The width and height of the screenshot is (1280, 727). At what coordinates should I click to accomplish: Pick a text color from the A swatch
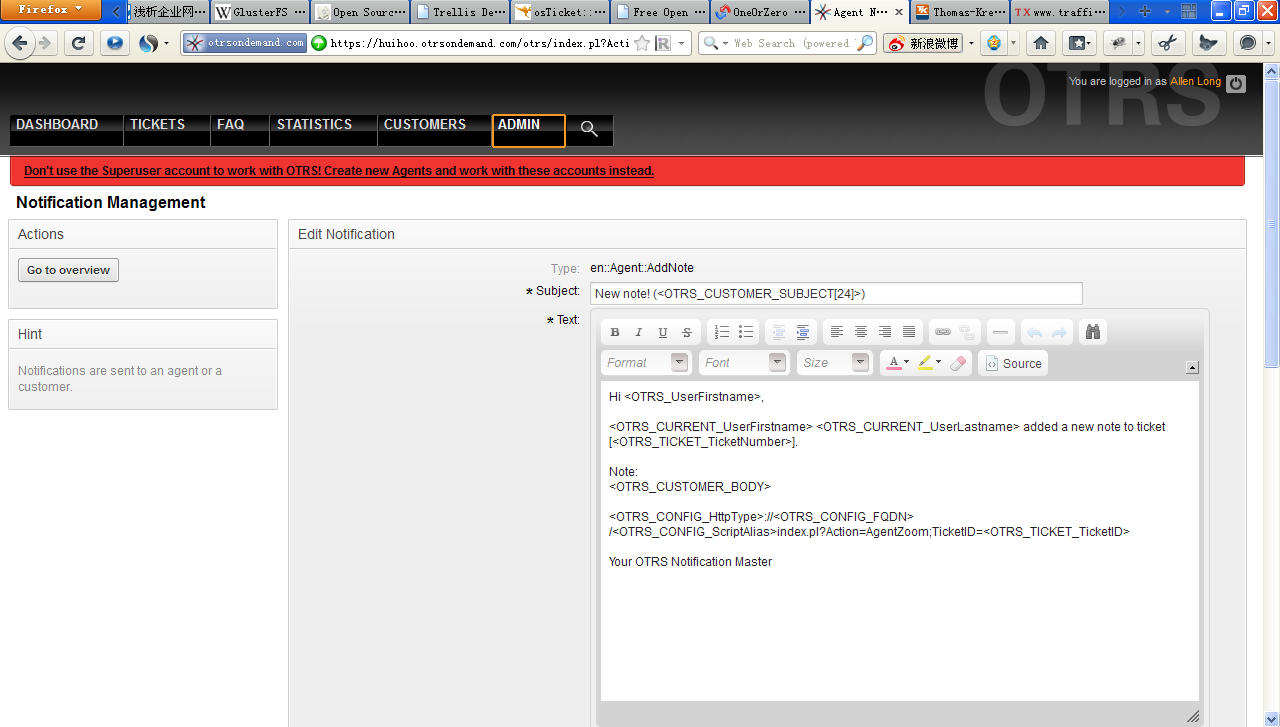(894, 363)
